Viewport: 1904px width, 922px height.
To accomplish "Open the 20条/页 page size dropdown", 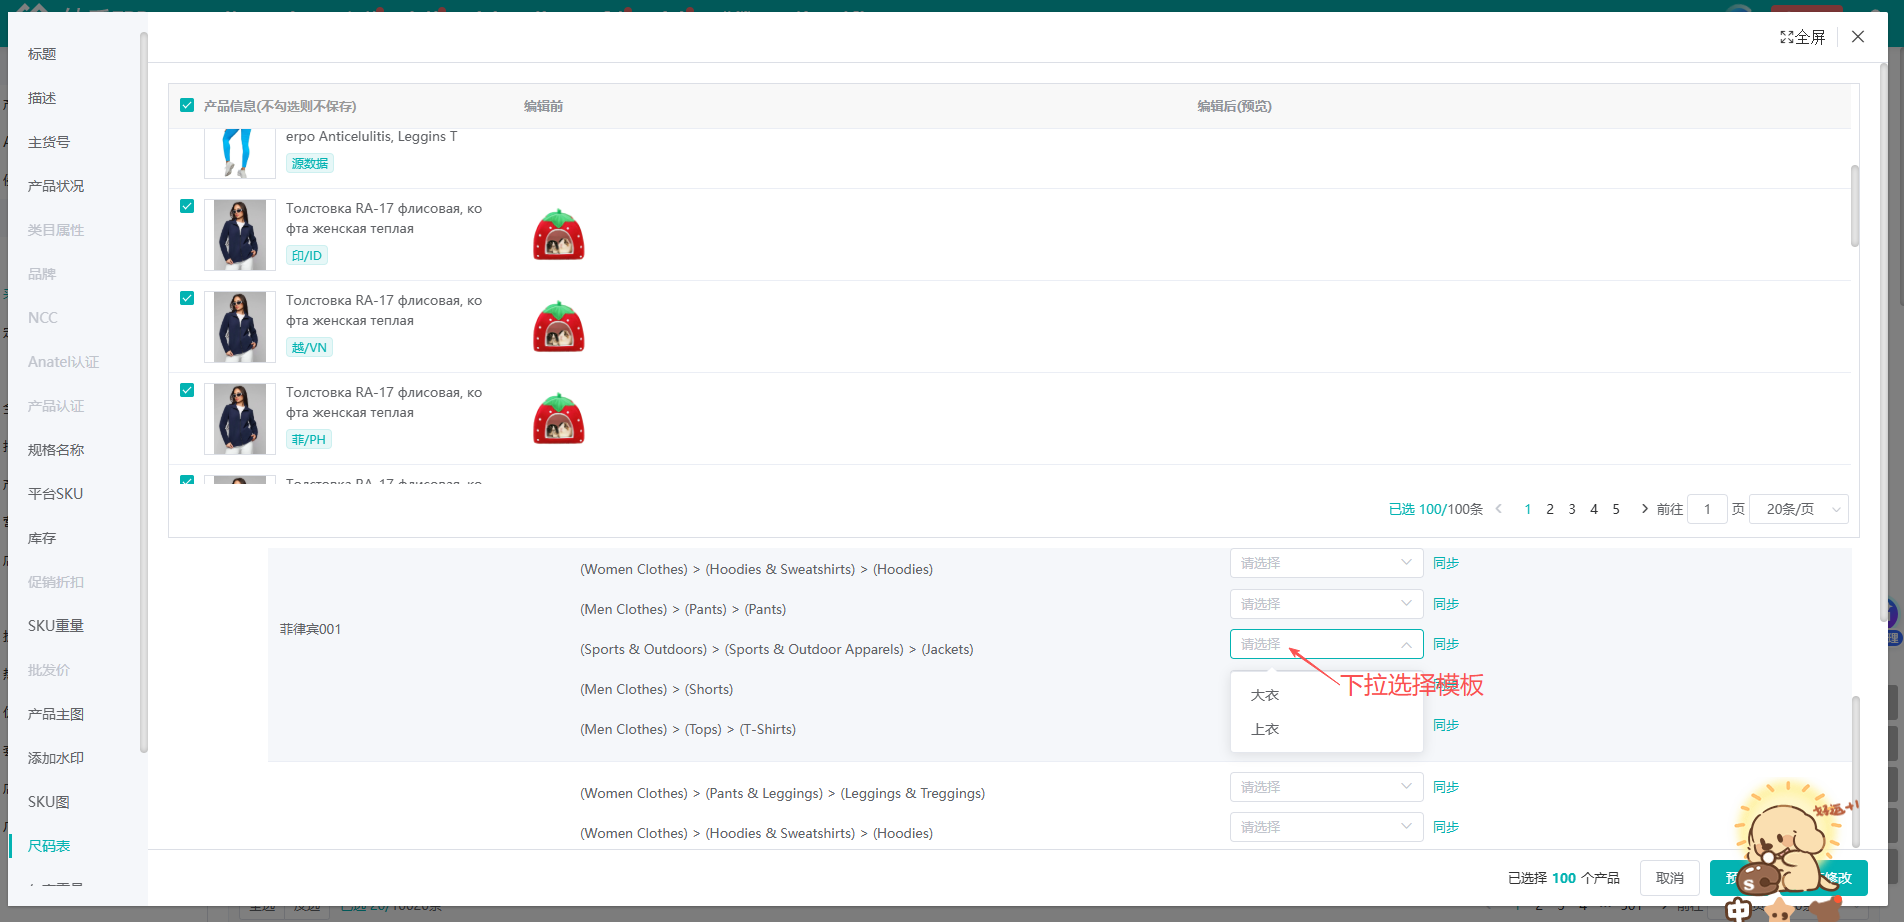I will [x=1799, y=509].
